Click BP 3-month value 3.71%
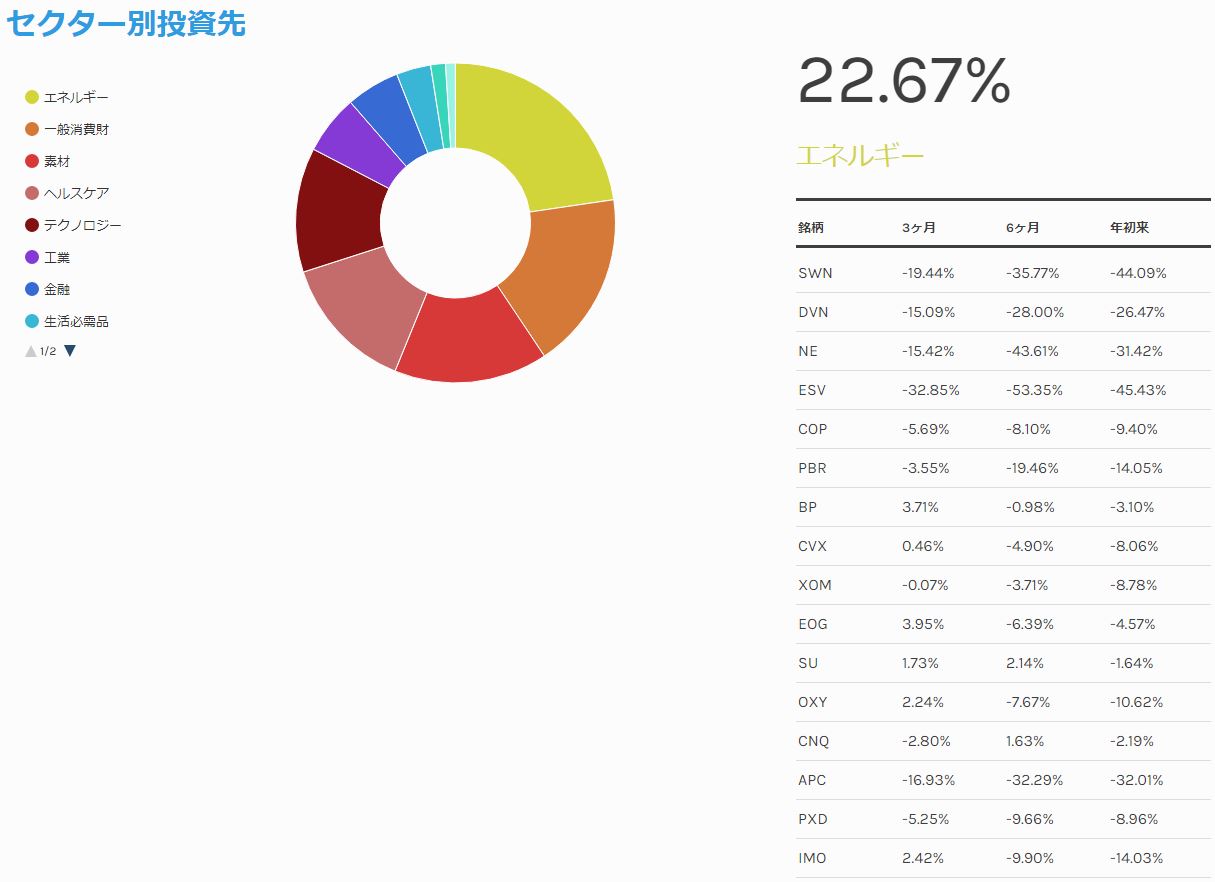The height and width of the screenshot is (882, 1215). [x=920, y=507]
